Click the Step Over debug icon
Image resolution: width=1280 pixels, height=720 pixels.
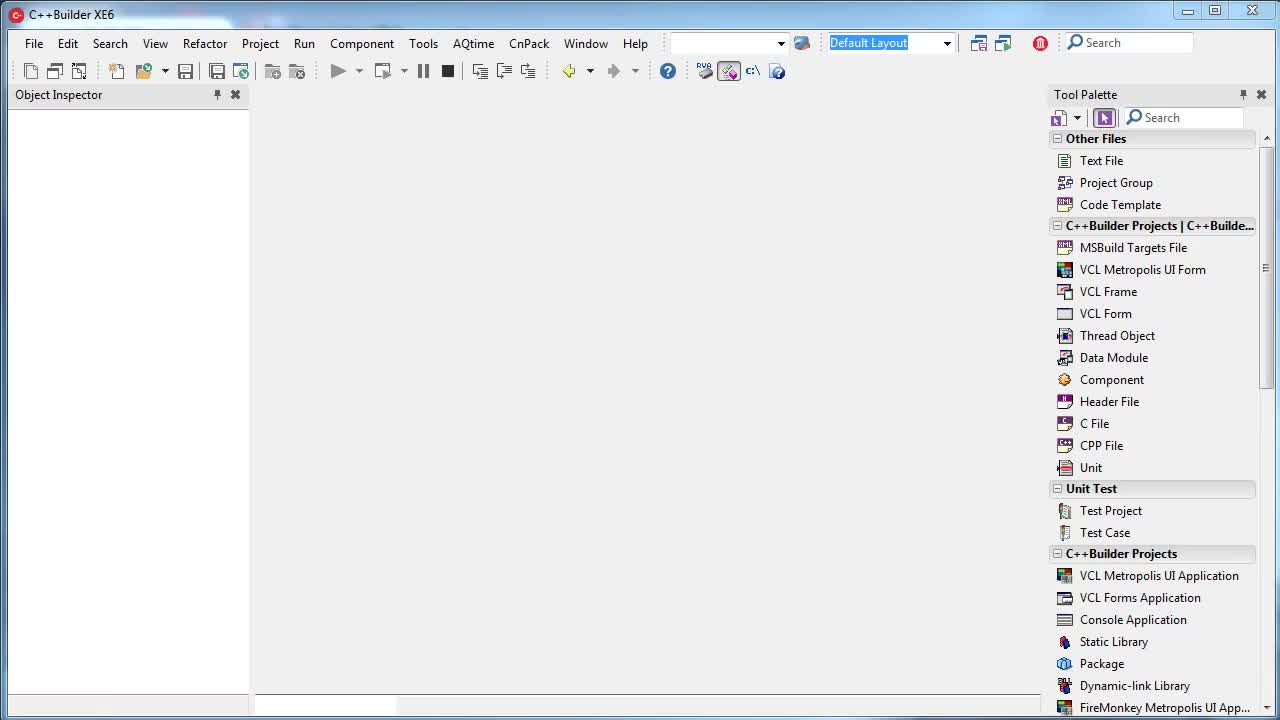point(504,71)
